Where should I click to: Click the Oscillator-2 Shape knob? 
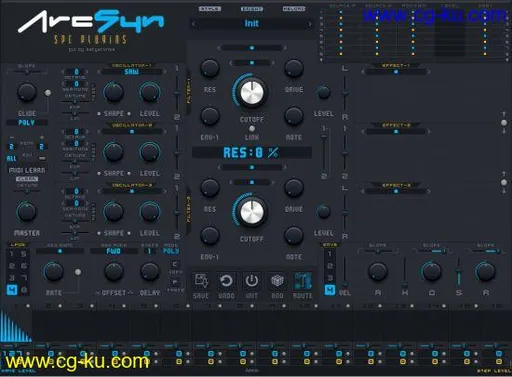tap(114, 152)
